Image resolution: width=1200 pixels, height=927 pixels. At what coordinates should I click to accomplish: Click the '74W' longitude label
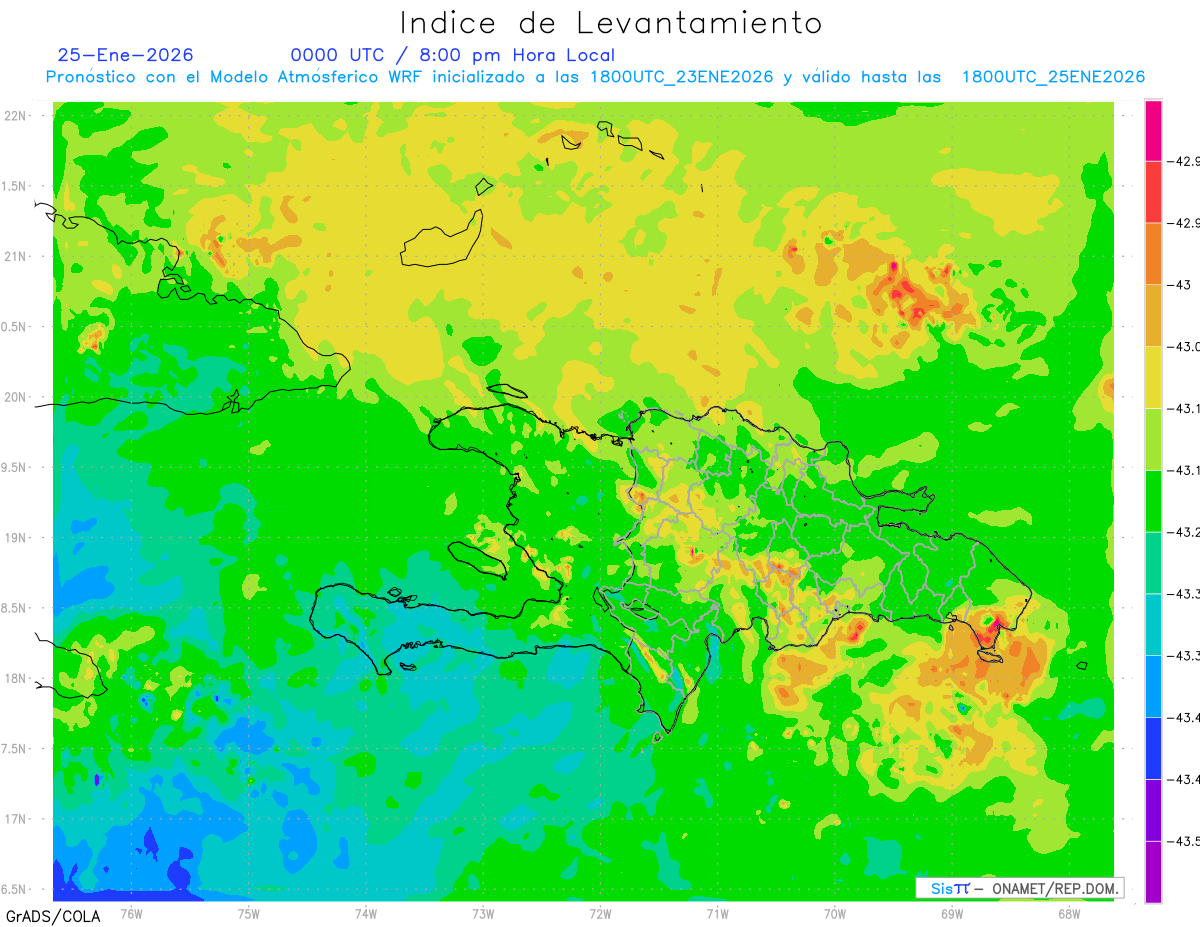pyautogui.click(x=366, y=913)
